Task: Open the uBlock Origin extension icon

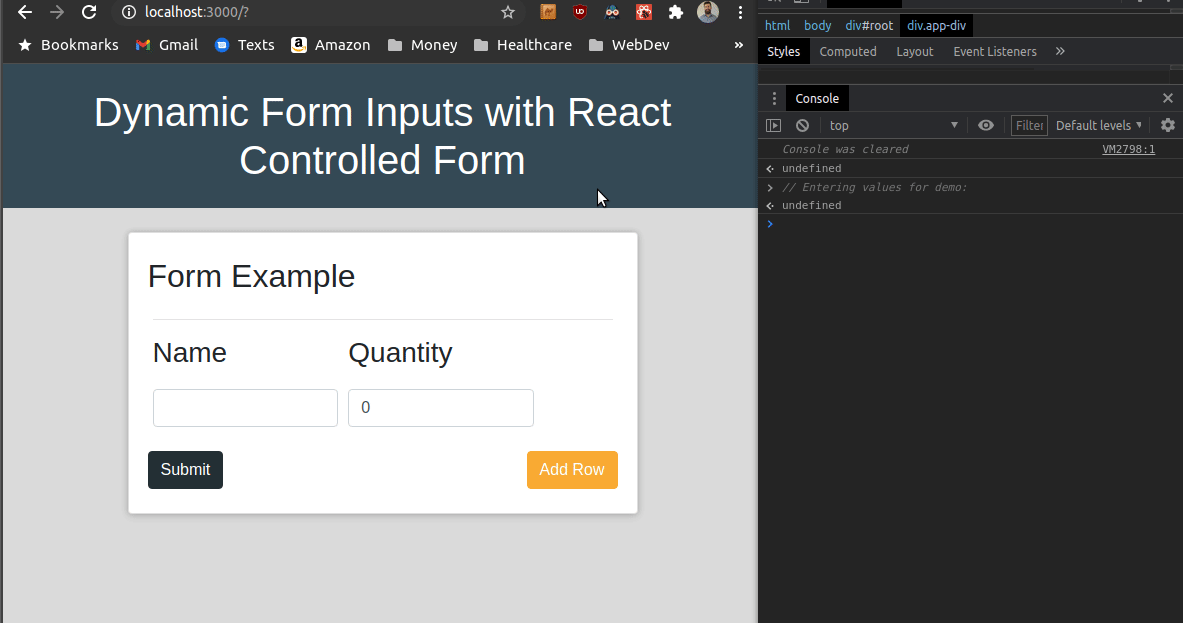Action: pos(579,12)
